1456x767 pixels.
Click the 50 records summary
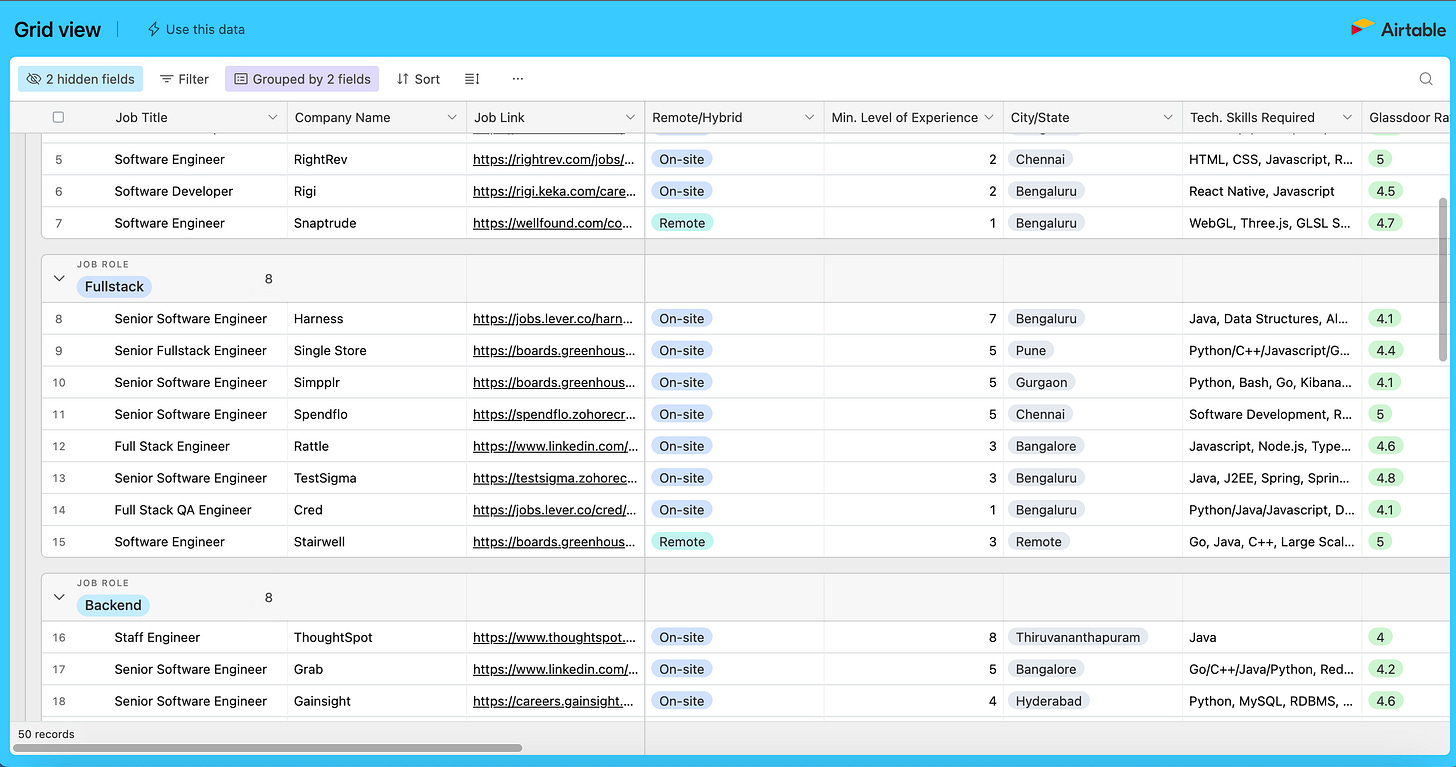click(46, 734)
